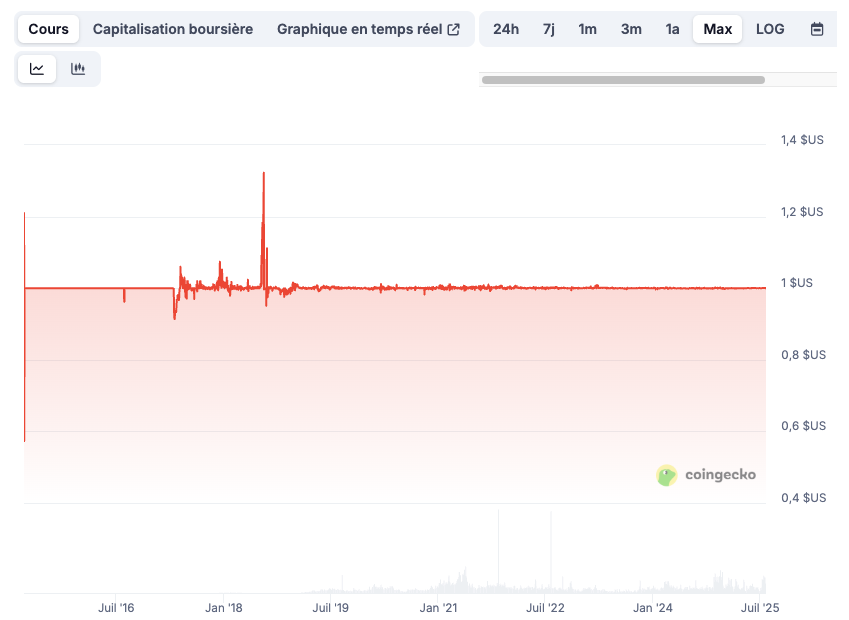Set chart range to 7j
The image size is (849, 620).
pos(548,29)
